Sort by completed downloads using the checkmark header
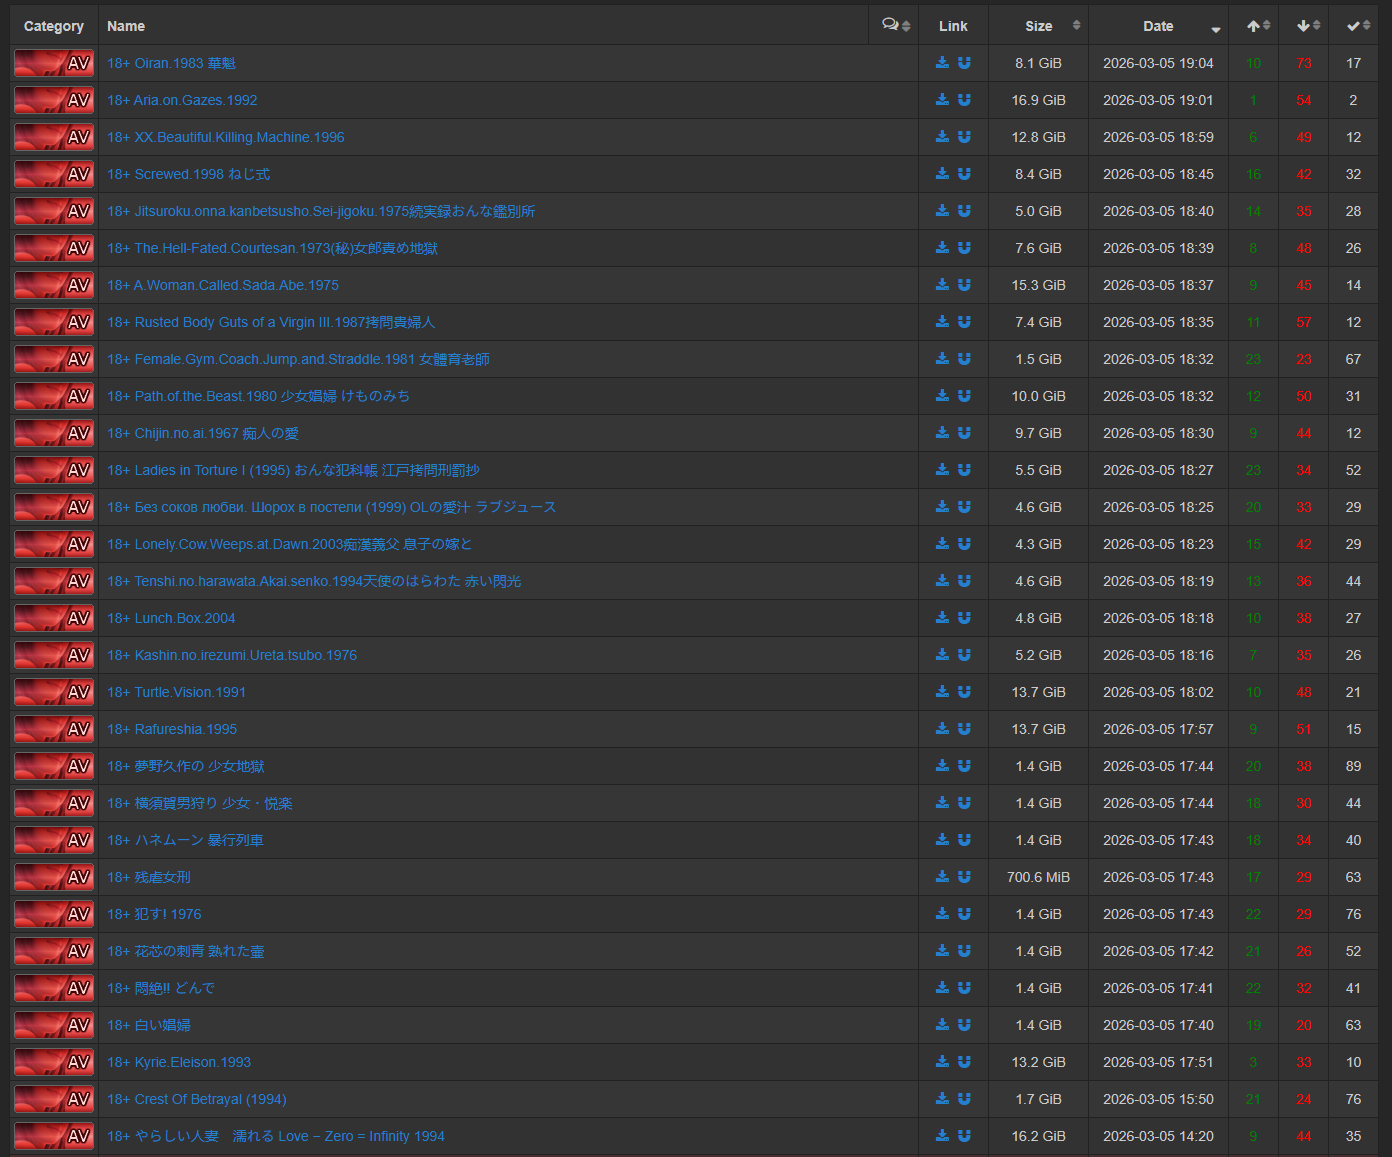 tap(1354, 26)
